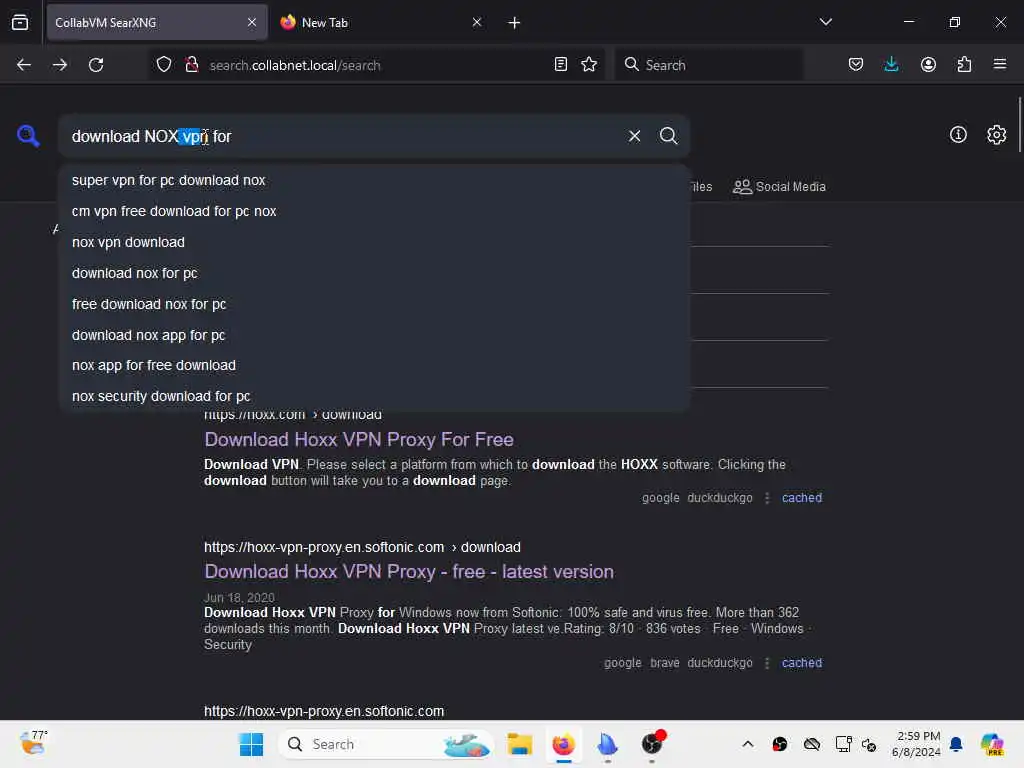Submit search with magnifier button
This screenshot has width=1024, height=768.
tap(668, 136)
